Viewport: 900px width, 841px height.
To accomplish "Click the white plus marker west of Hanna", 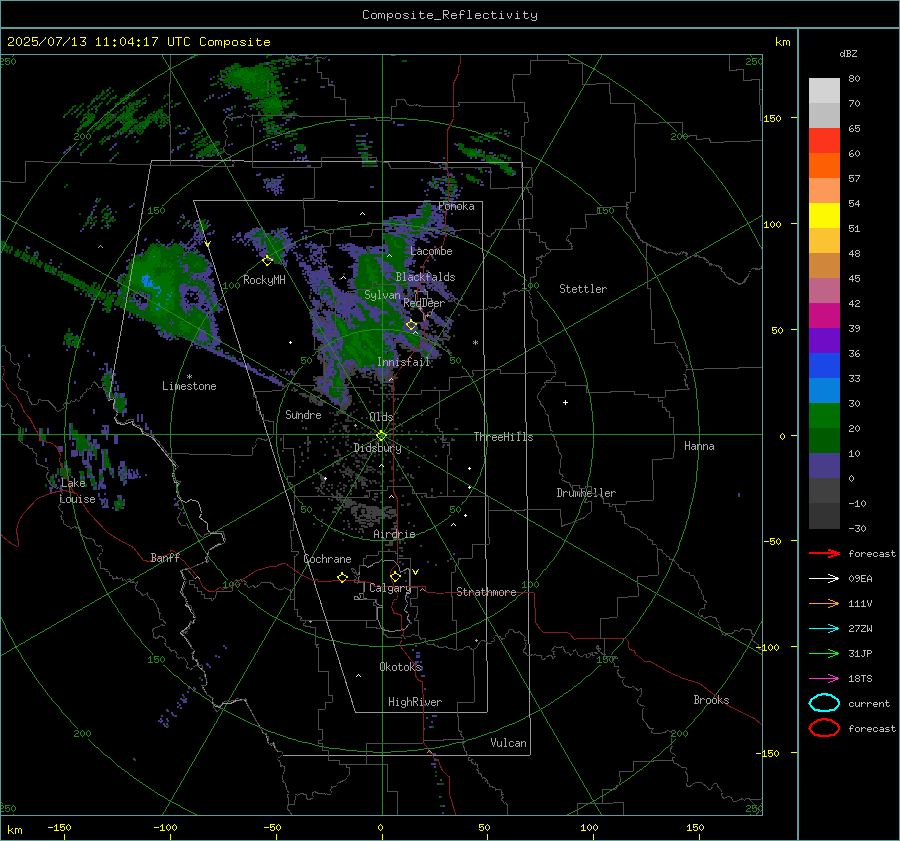I will [565, 402].
